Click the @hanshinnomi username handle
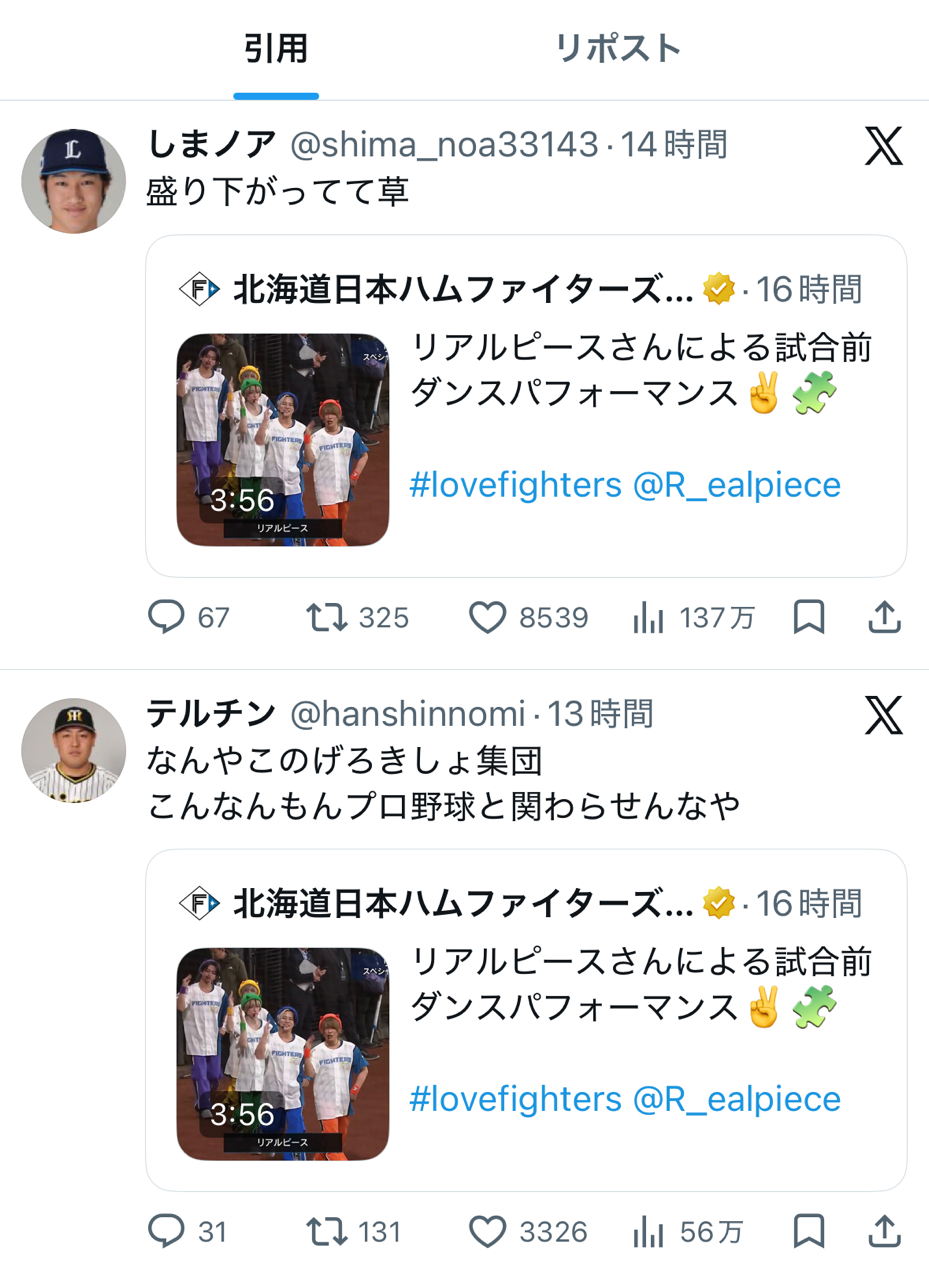The height and width of the screenshot is (1281, 929). pos(407,714)
